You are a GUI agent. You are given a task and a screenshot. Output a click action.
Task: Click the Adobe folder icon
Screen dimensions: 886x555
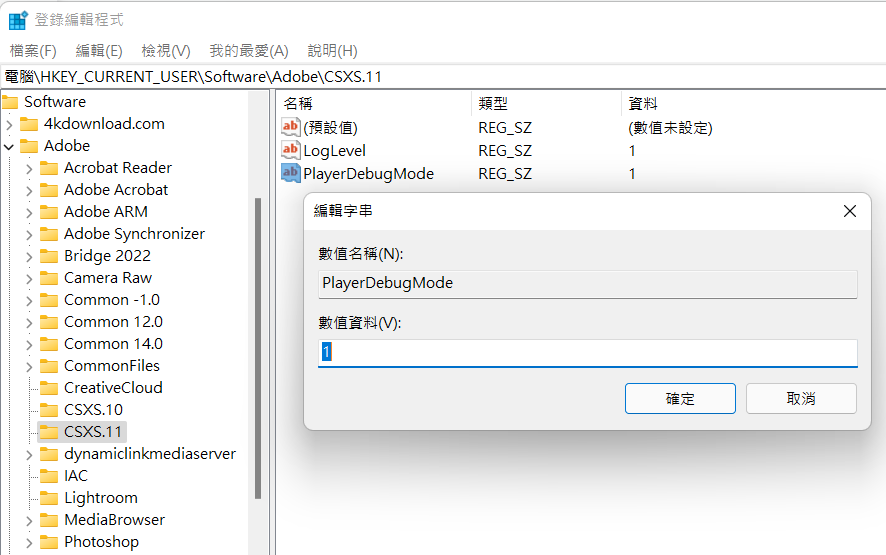coord(29,146)
